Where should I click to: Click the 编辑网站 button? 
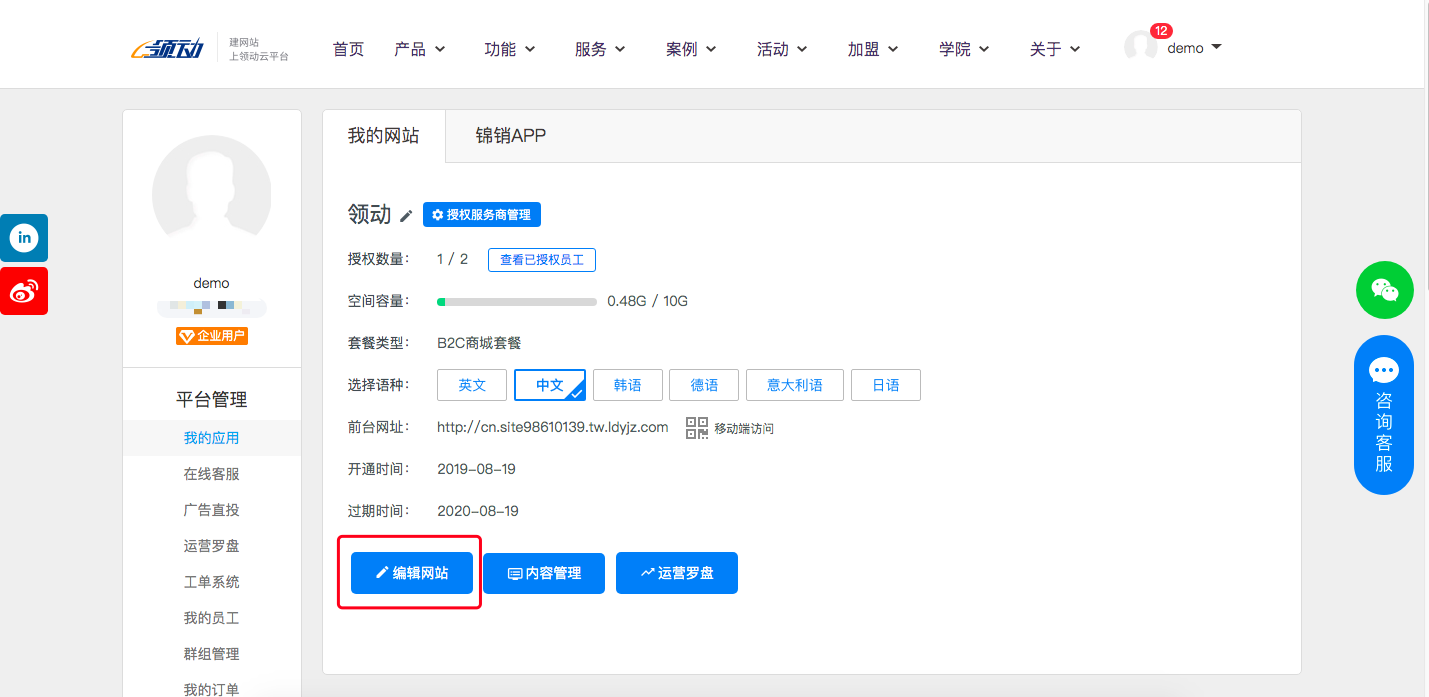pyautogui.click(x=411, y=573)
